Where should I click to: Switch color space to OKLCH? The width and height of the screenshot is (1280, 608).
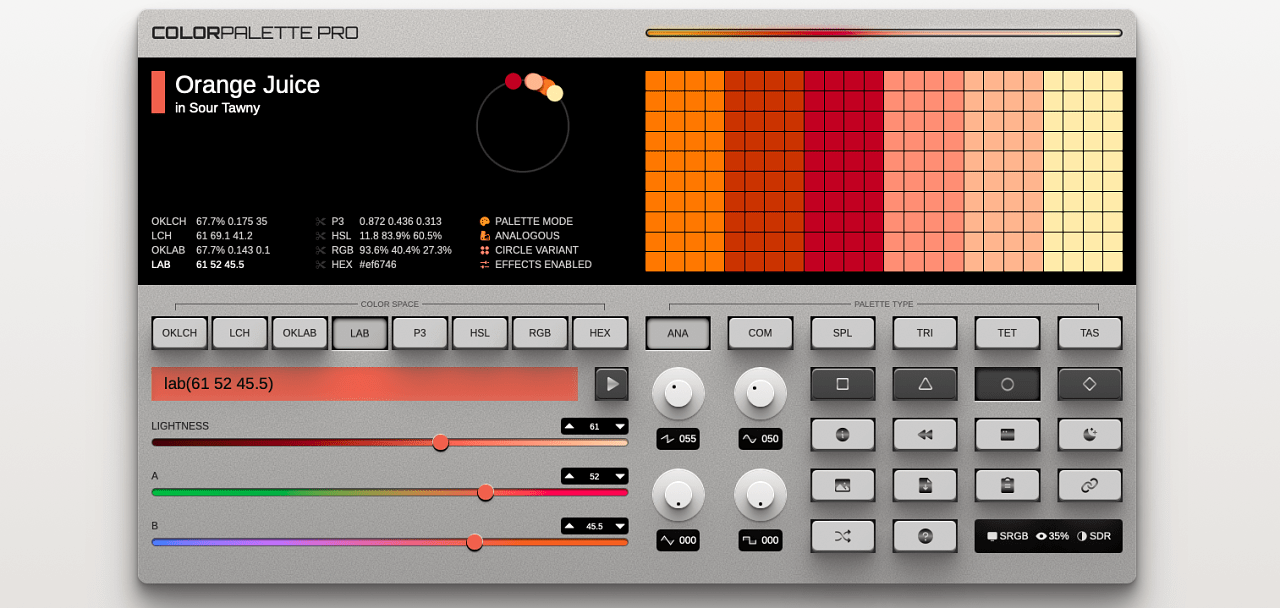click(180, 333)
